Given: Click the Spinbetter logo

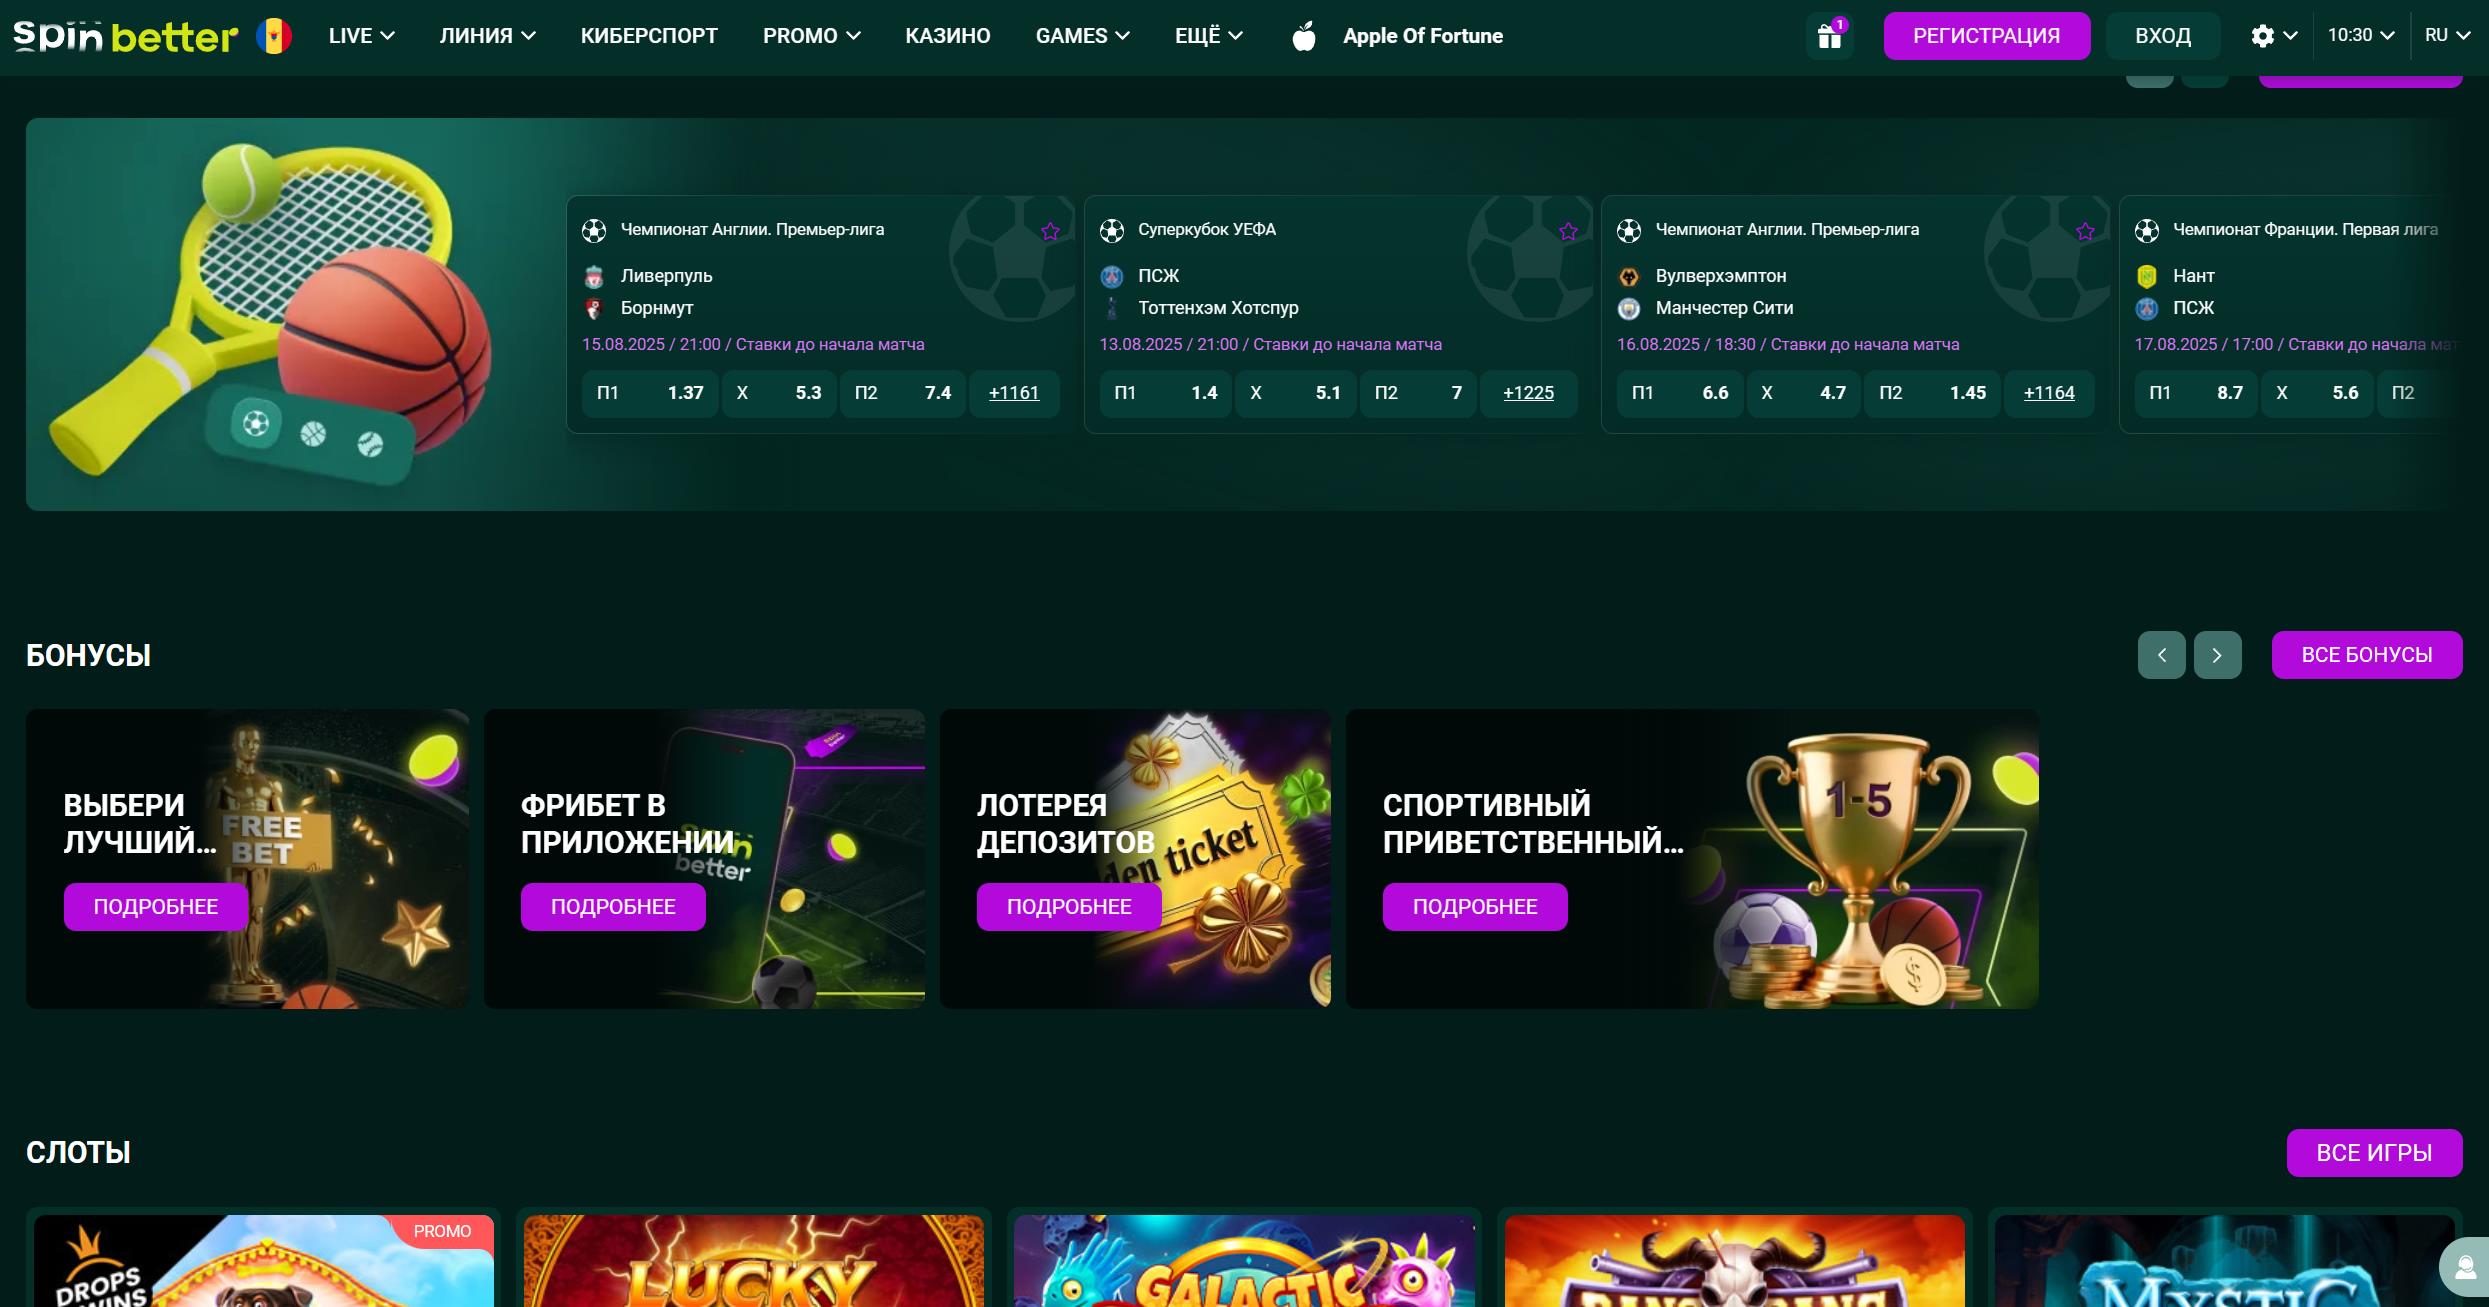Looking at the screenshot, I should 125,36.
